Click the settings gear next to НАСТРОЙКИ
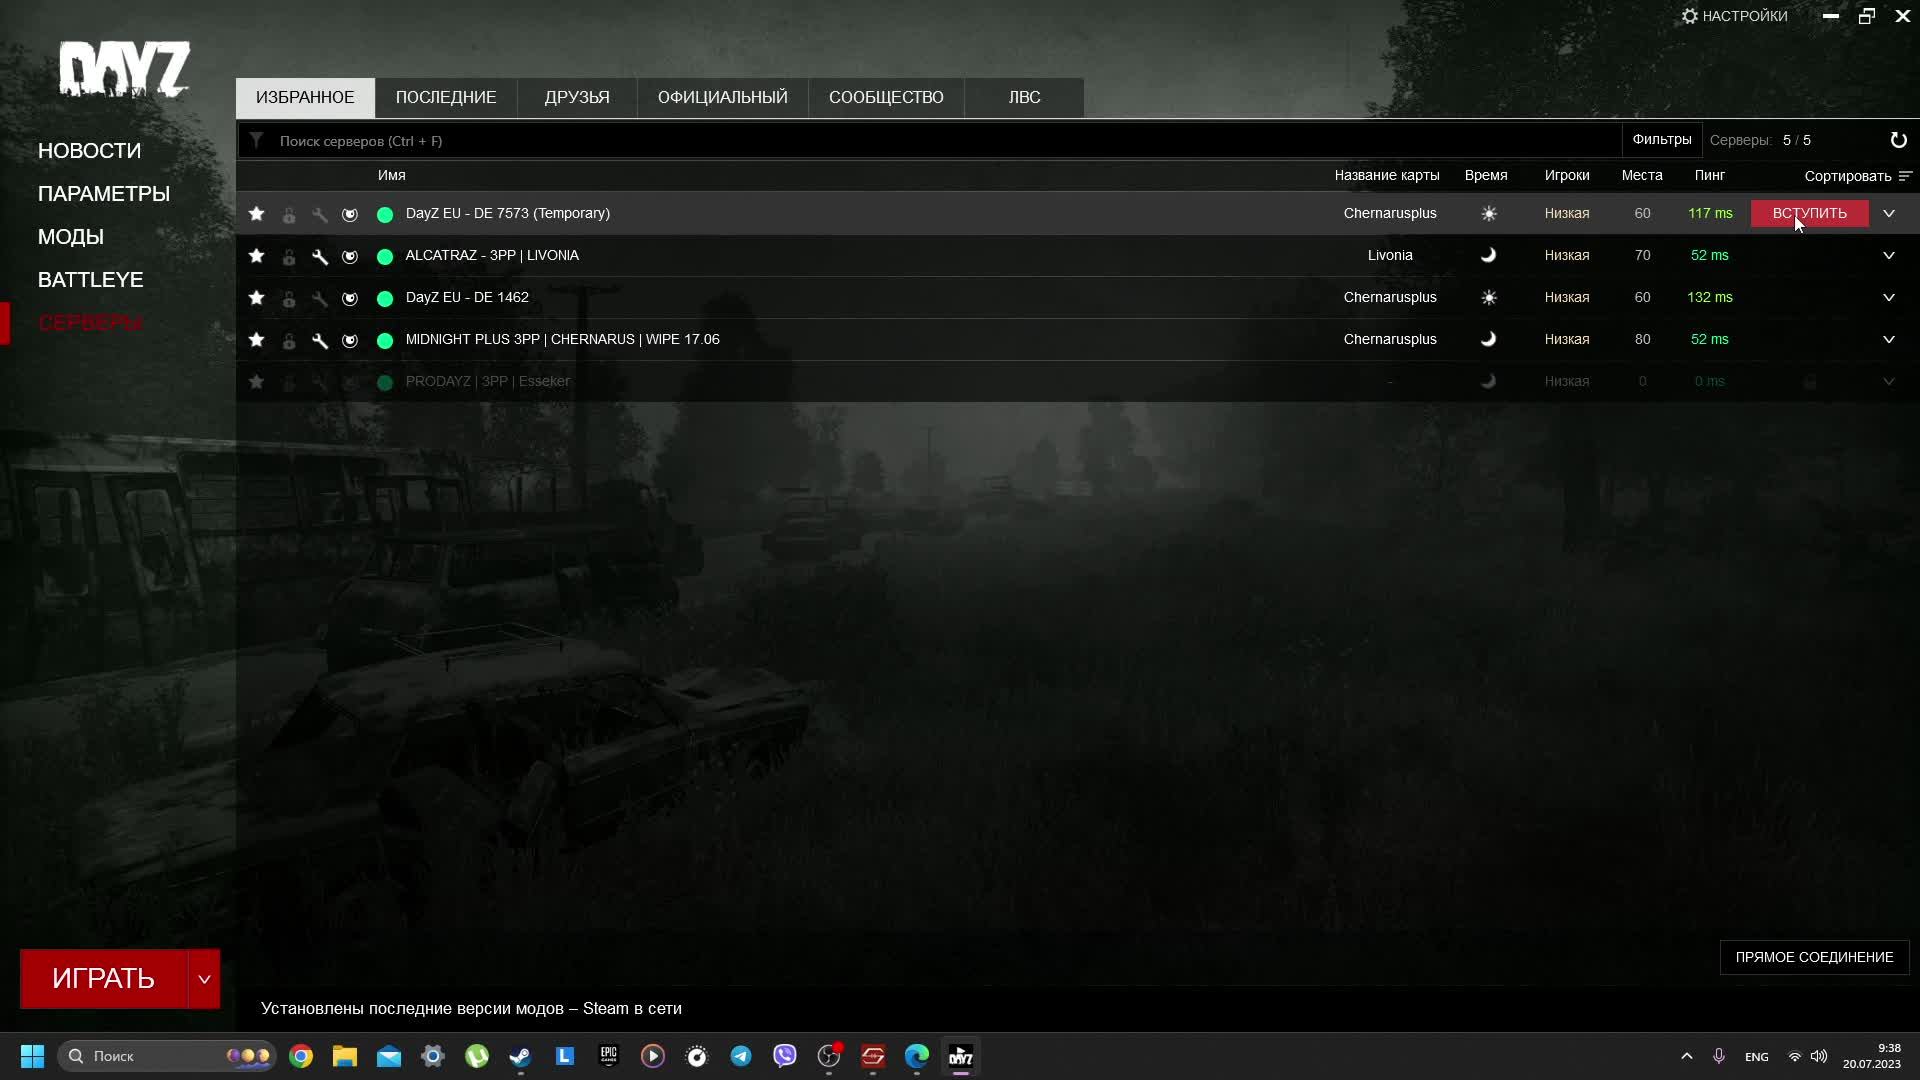The height and width of the screenshot is (1080, 1920). 1689,15
